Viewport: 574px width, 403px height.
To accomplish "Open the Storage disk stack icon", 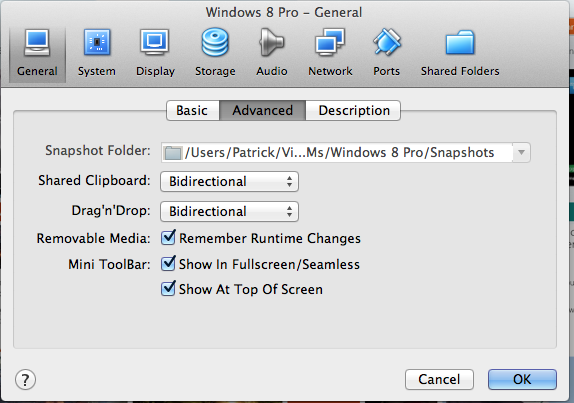I will pos(215,42).
